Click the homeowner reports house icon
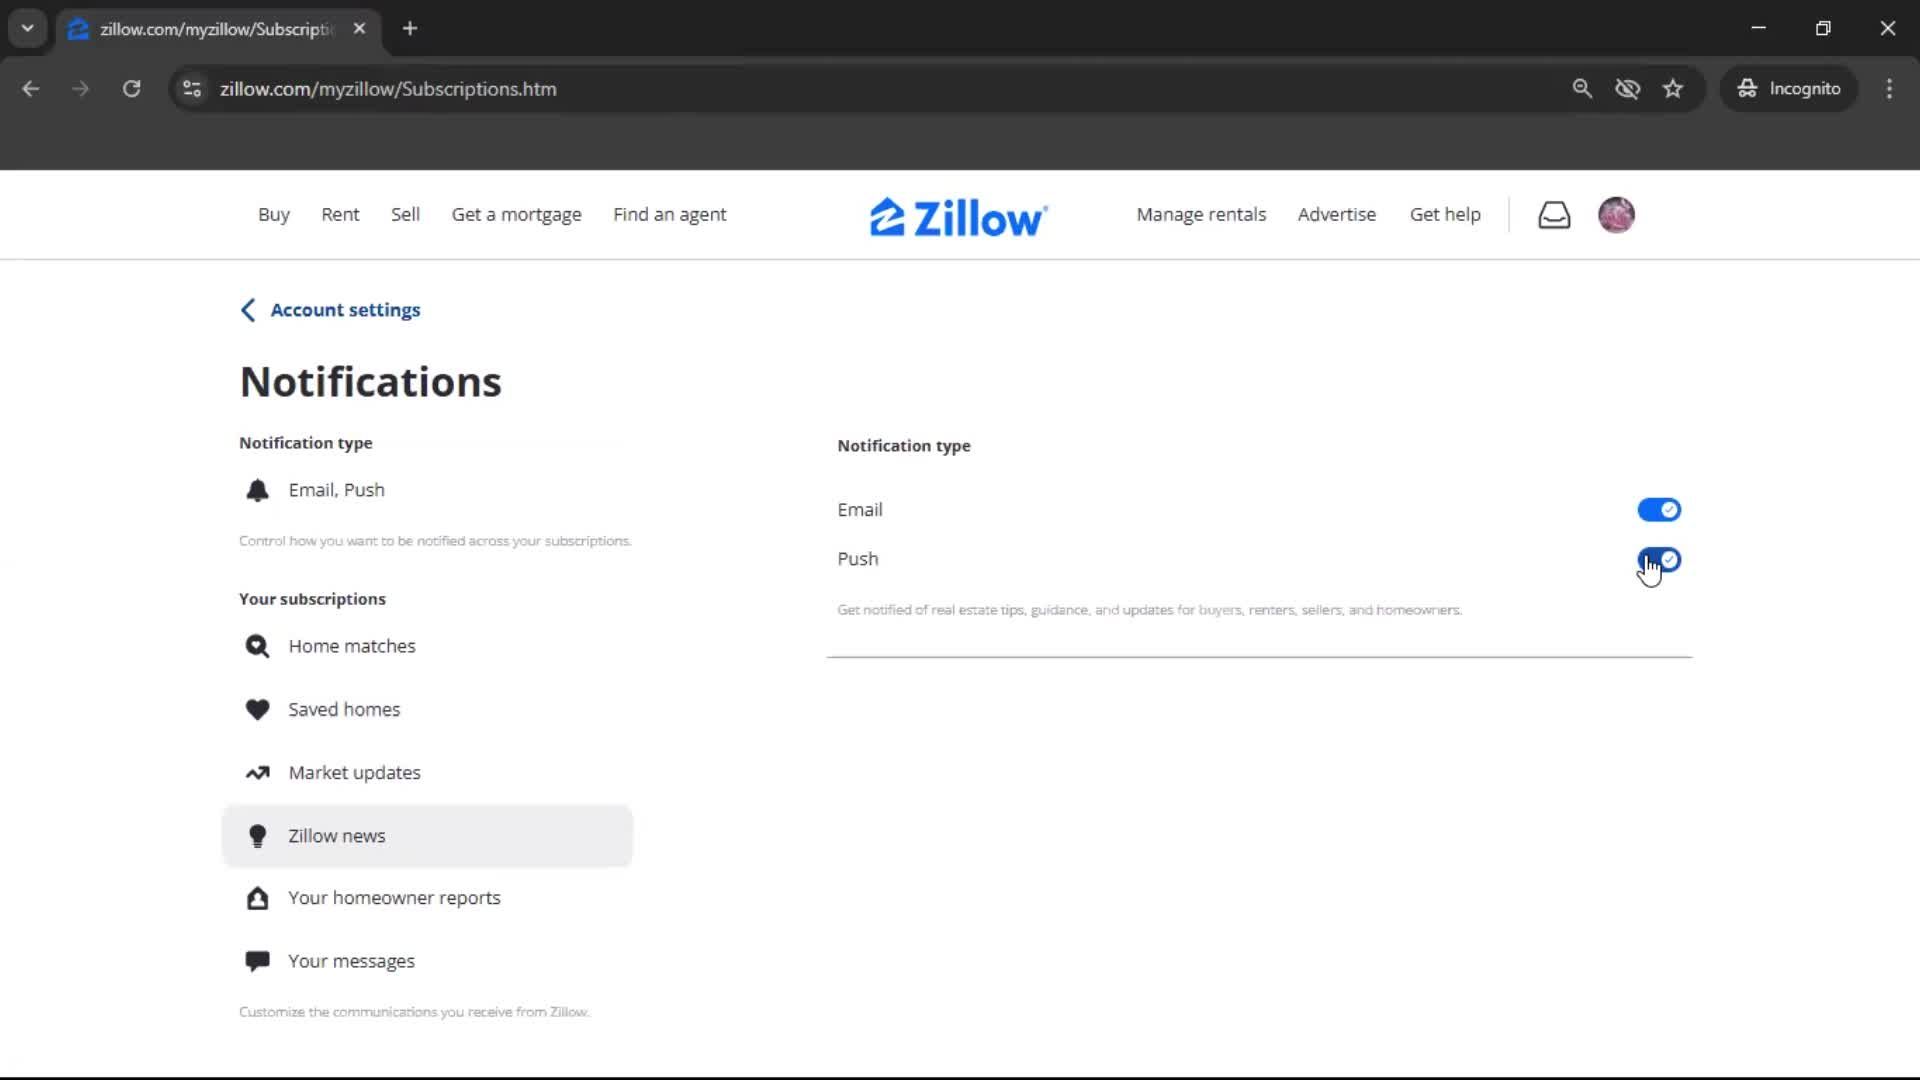Image resolution: width=1920 pixels, height=1080 pixels. (x=257, y=898)
